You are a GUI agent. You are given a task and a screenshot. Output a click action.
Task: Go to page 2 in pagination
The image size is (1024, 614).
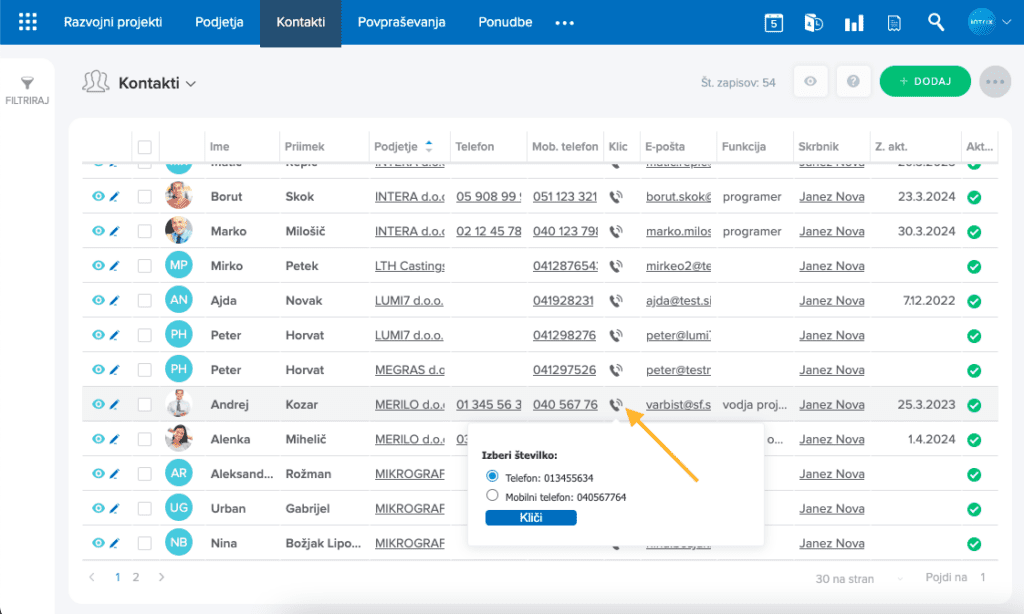pos(136,577)
